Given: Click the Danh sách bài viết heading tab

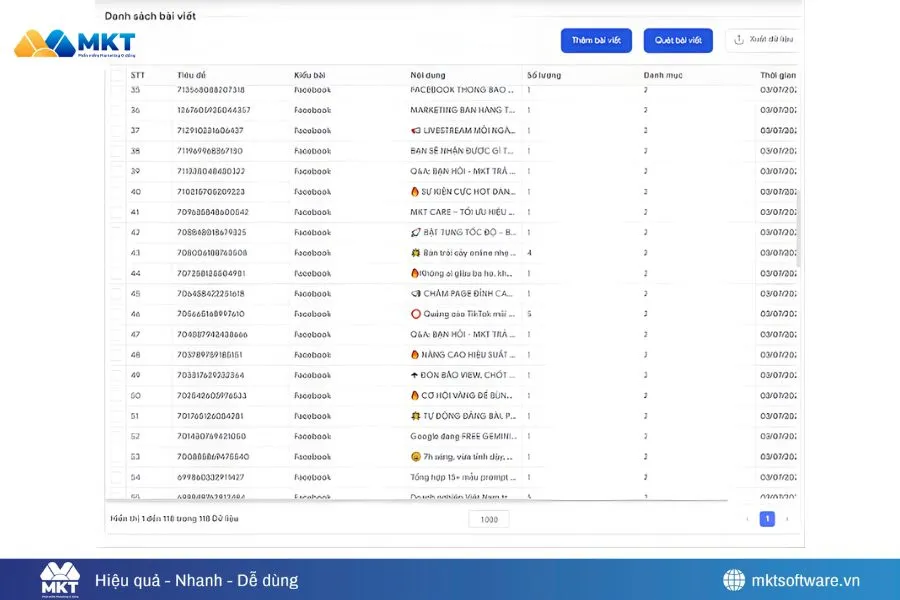Looking at the screenshot, I should click(148, 15).
